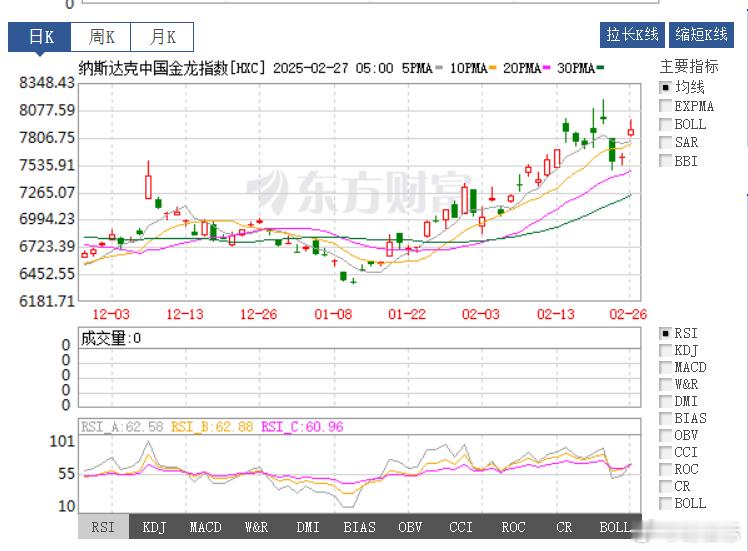Enable the BBI main indicator checkbox
The image size is (748, 551).
tap(665, 161)
